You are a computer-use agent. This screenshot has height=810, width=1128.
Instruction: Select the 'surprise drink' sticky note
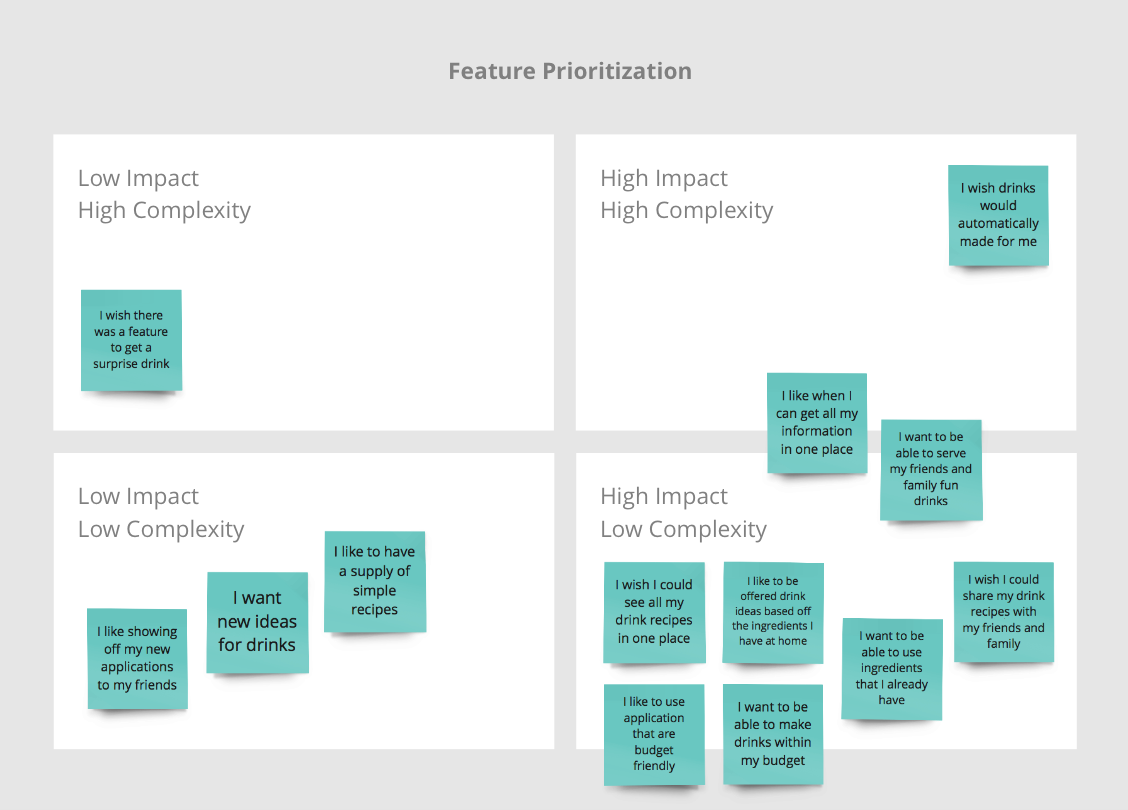[131, 340]
